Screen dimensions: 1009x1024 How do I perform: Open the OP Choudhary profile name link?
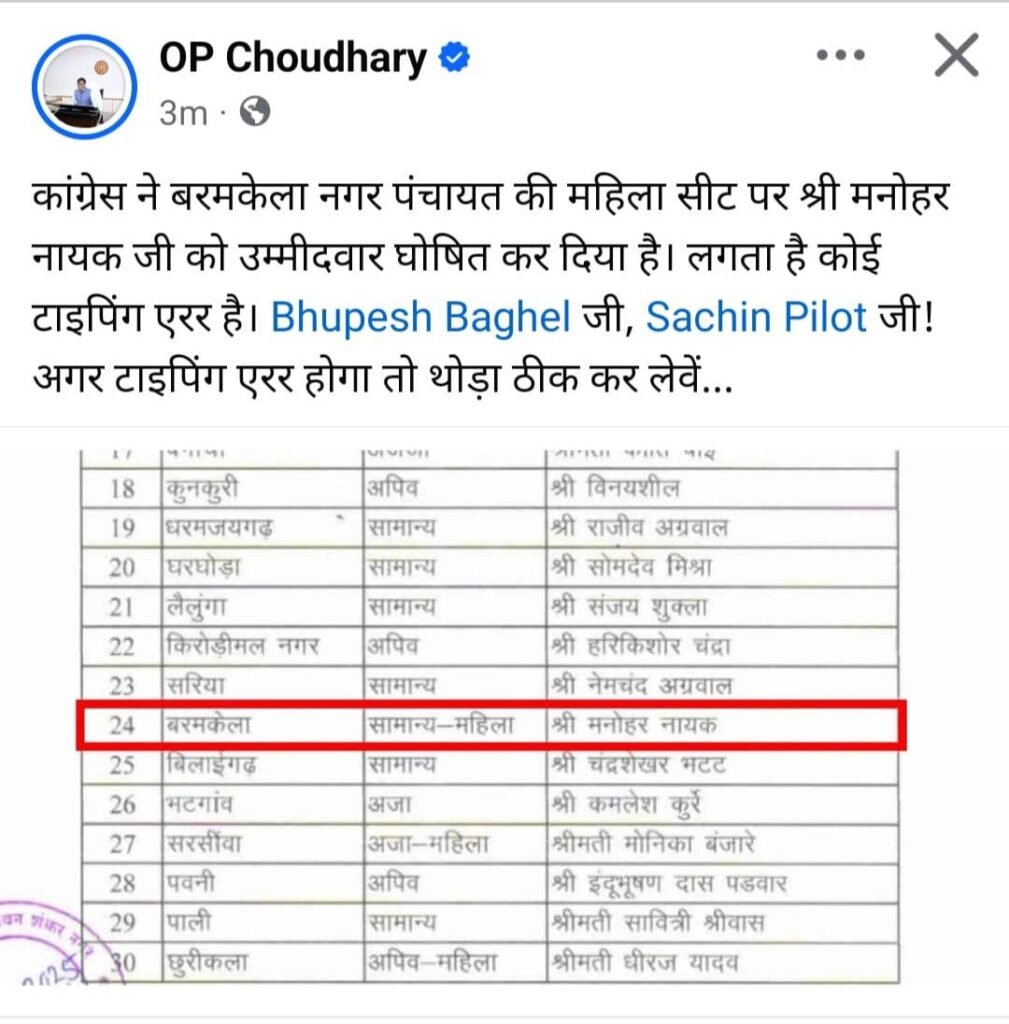pyautogui.click(x=293, y=59)
